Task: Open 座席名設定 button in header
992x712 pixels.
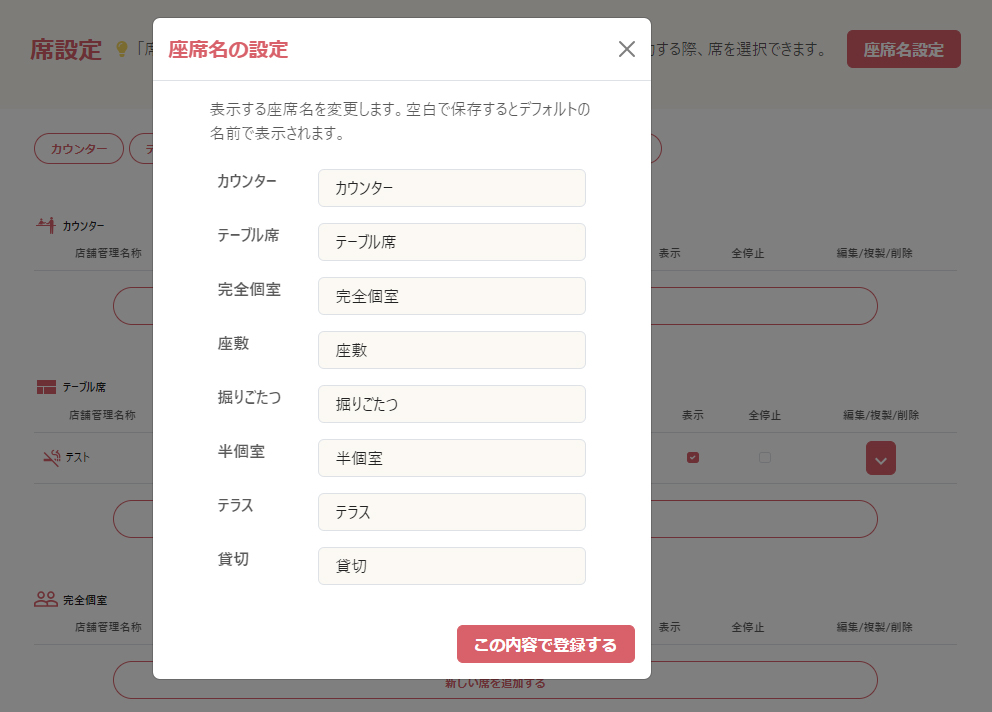Action: tap(904, 49)
